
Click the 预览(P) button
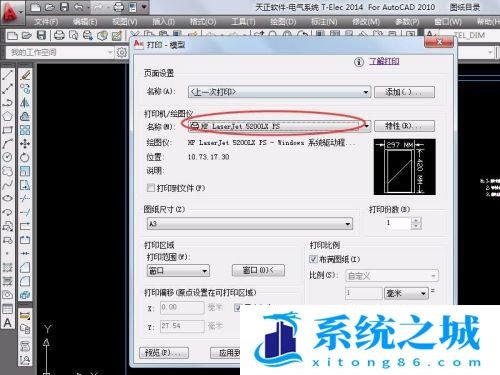pos(164,353)
